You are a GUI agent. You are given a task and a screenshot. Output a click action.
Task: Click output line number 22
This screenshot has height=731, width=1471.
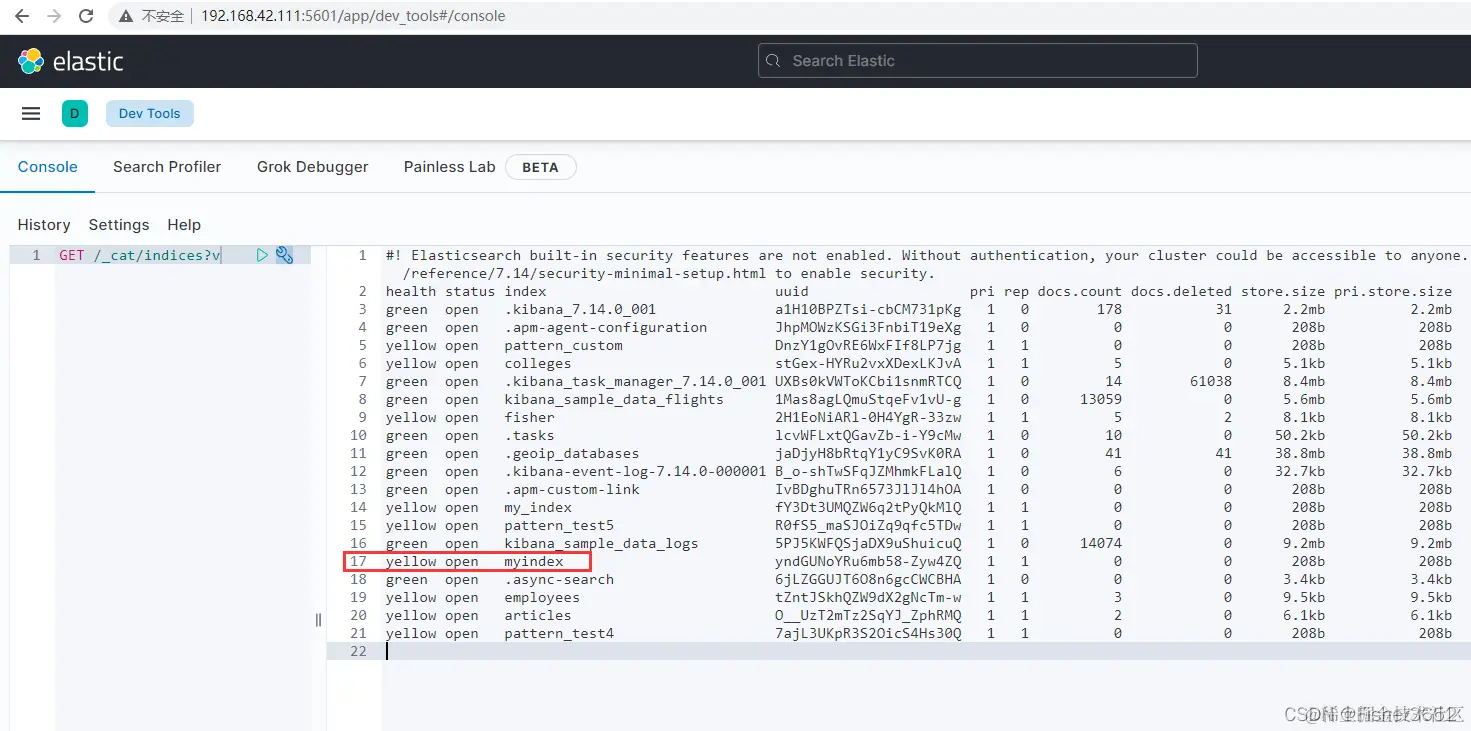pyautogui.click(x=358, y=651)
